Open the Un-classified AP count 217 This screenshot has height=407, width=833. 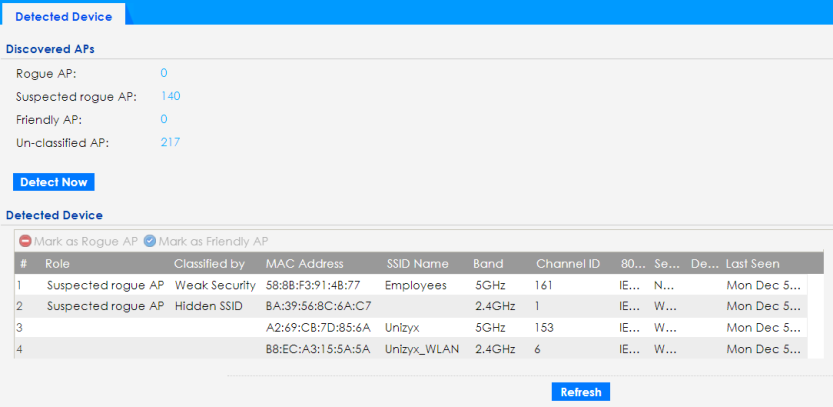[170, 142]
